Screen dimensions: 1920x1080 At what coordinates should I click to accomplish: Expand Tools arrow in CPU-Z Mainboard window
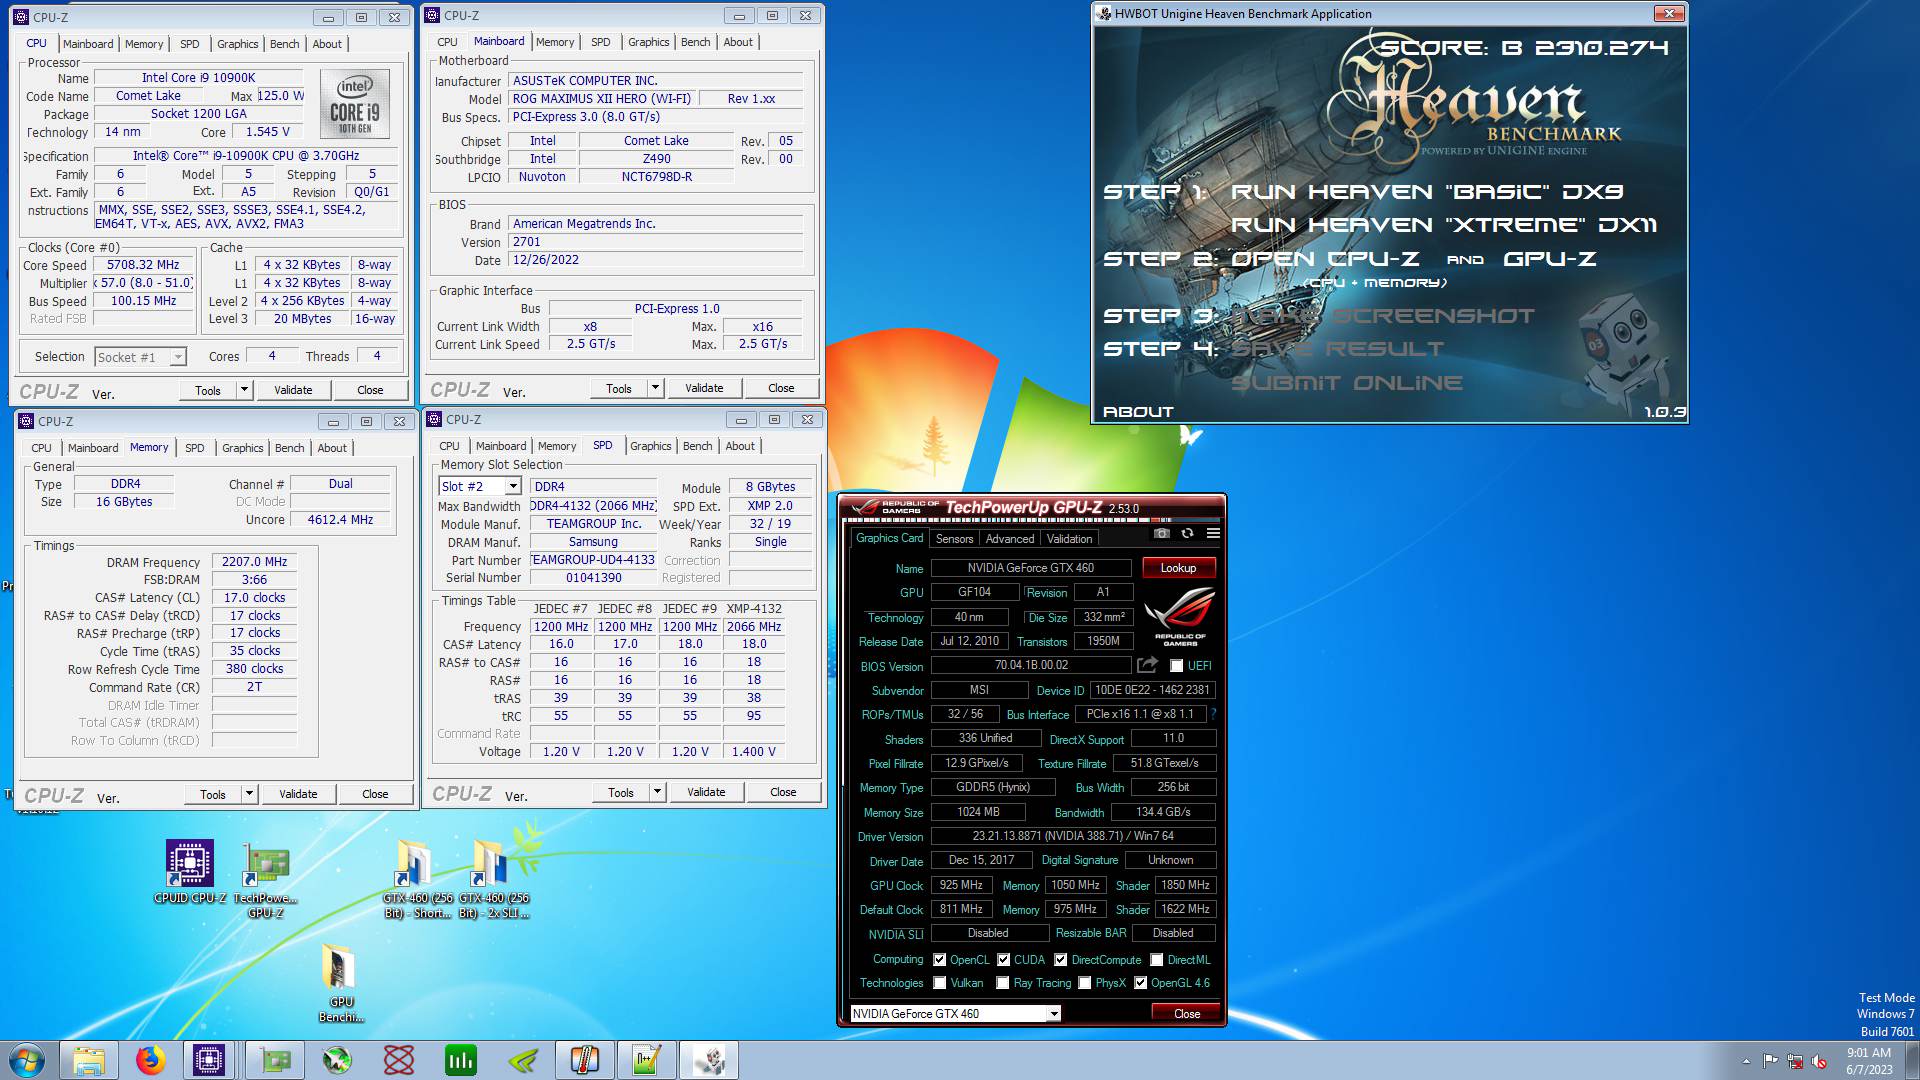click(x=655, y=388)
